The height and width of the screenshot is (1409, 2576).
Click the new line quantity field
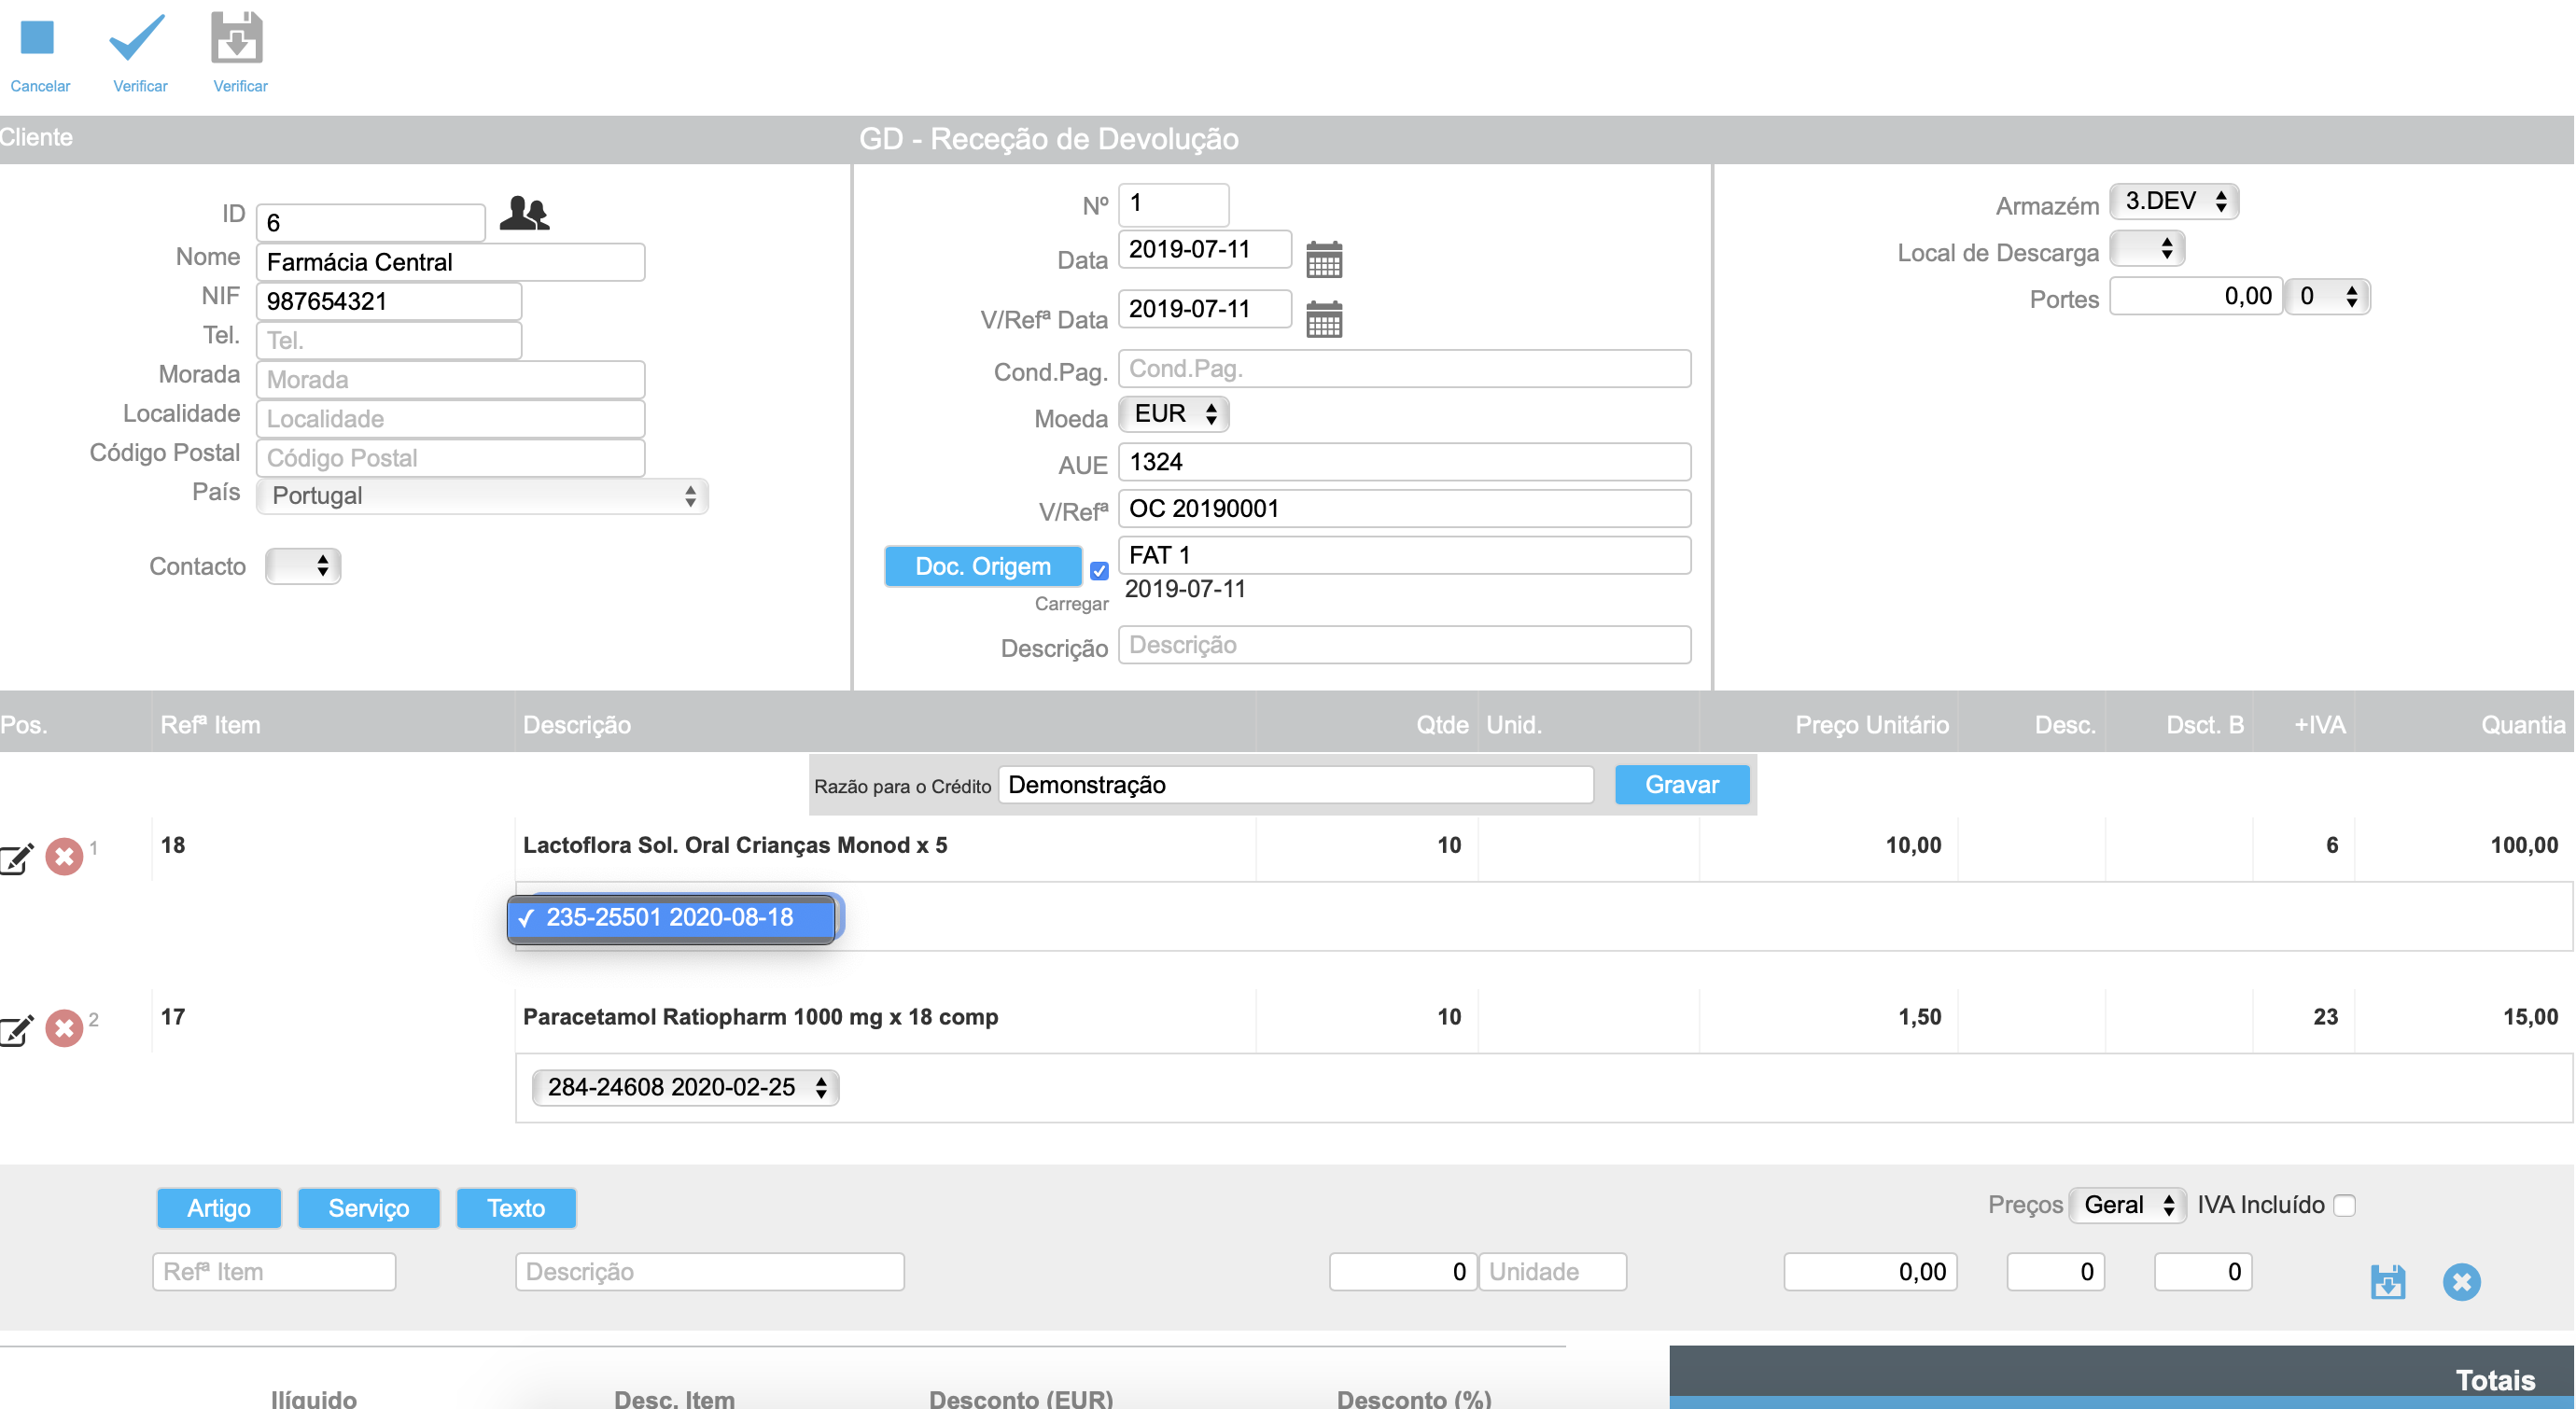1403,1272
